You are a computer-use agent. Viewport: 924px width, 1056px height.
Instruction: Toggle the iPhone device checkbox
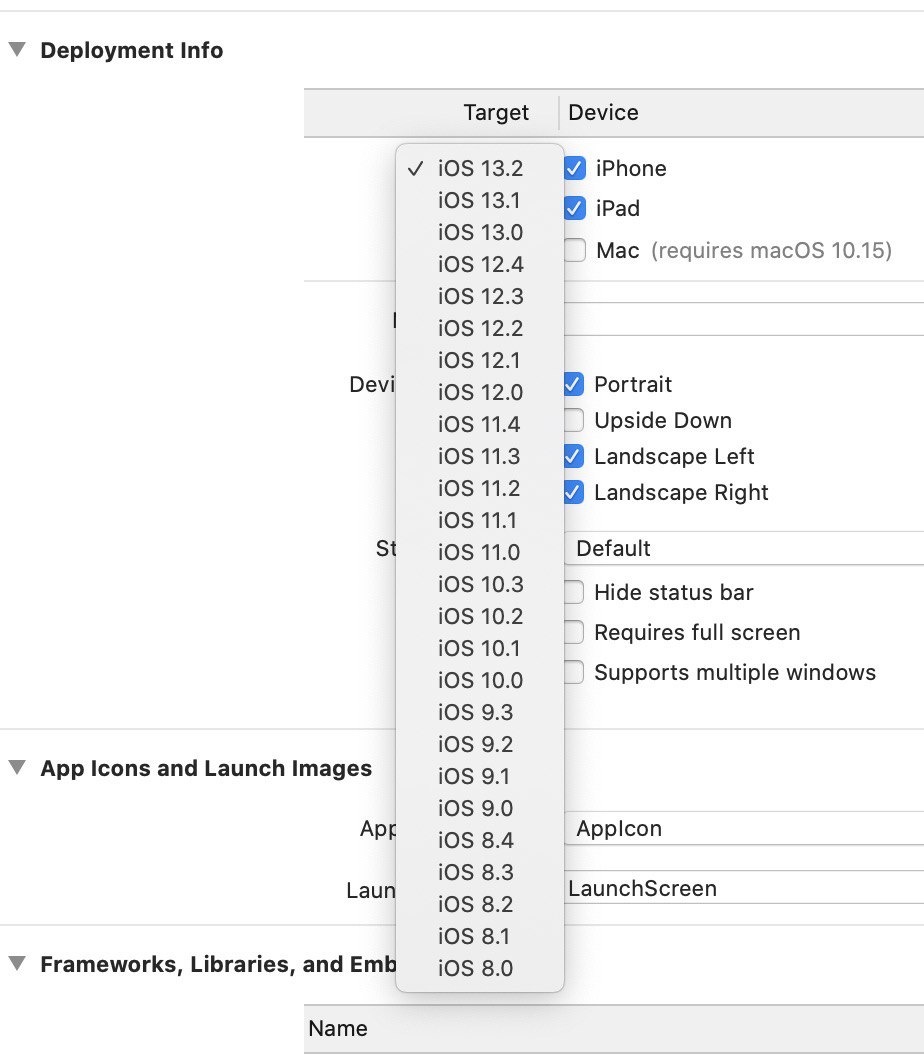click(x=574, y=168)
